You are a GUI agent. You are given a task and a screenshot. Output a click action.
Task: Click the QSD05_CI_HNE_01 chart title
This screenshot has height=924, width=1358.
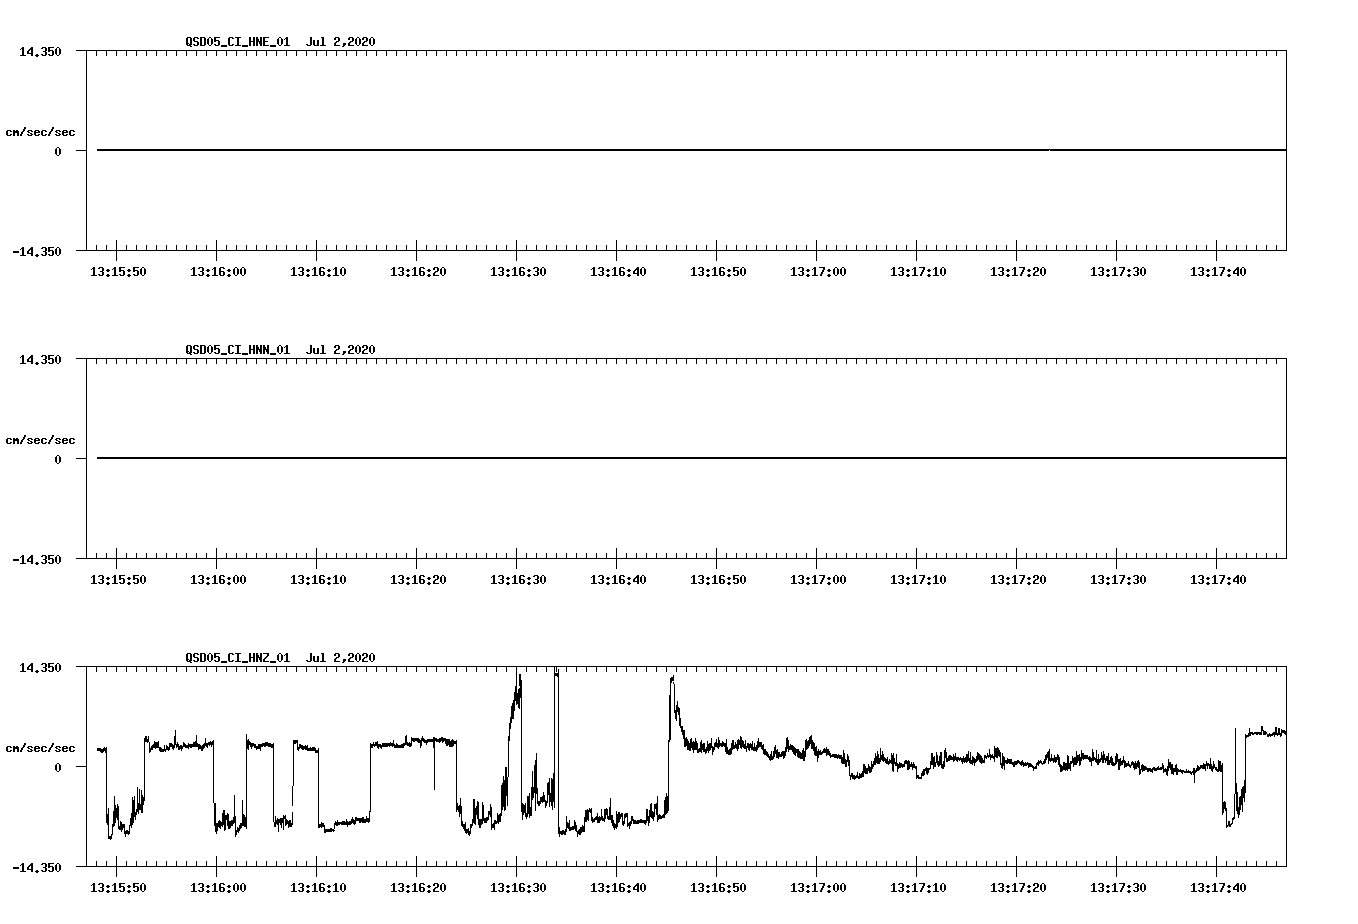pos(280,41)
